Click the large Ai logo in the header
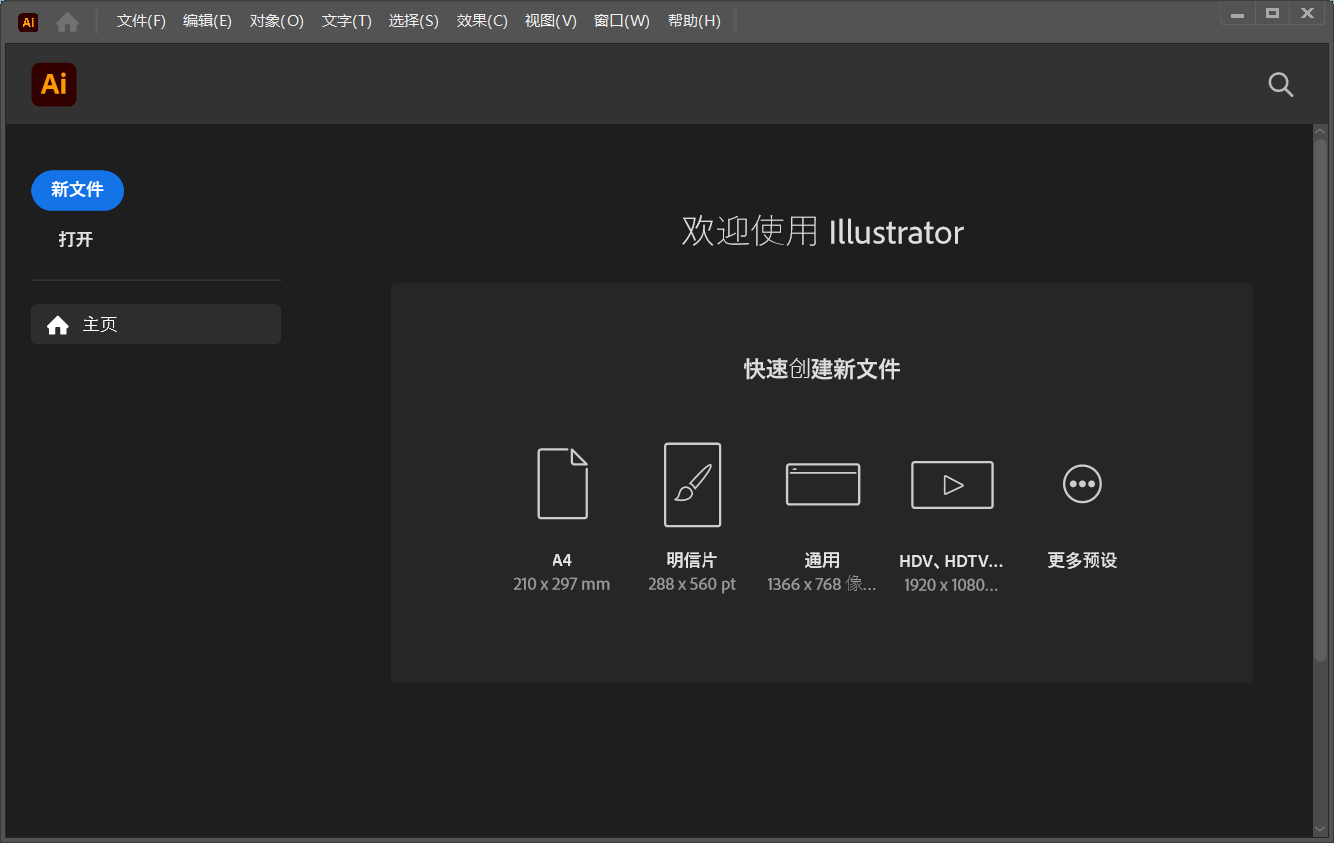Screen dimensions: 1334x843 54,84
